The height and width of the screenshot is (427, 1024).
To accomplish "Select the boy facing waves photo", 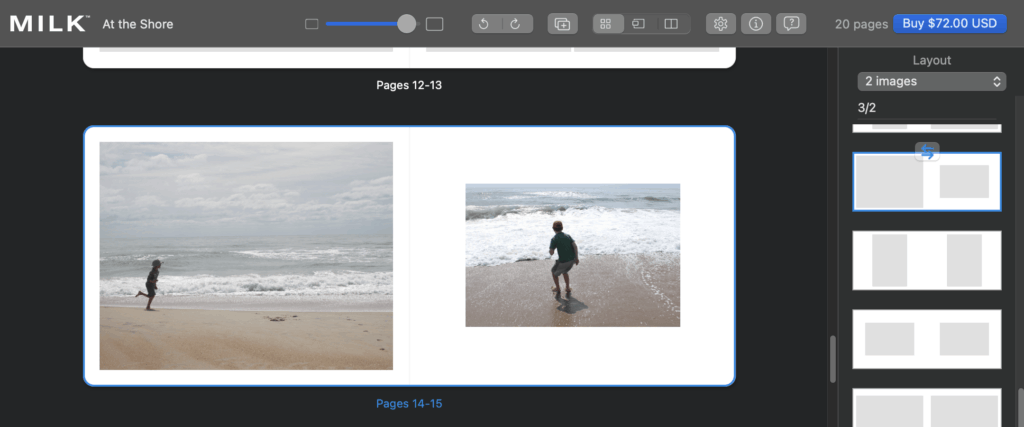I will point(573,255).
